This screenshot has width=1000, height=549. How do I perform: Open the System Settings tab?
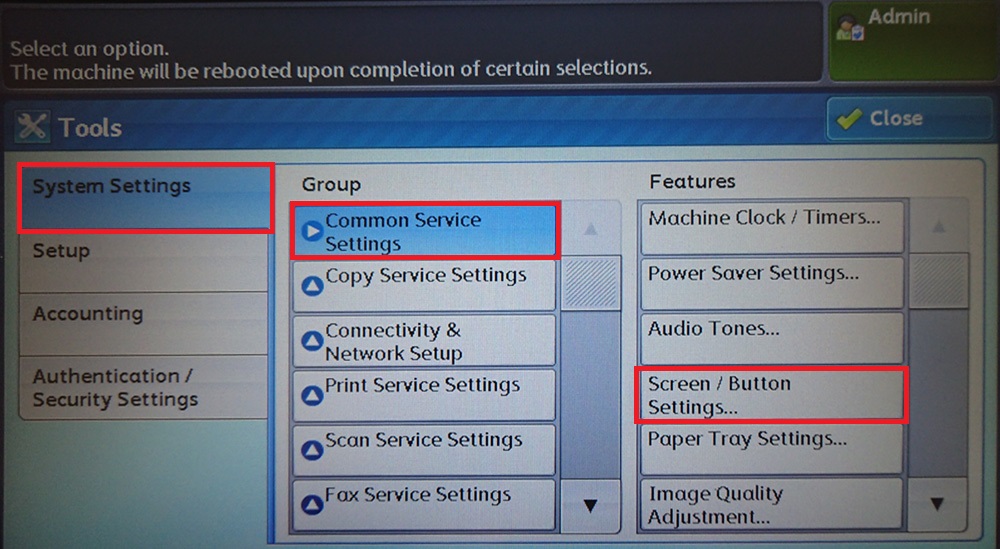pyautogui.click(x=145, y=198)
